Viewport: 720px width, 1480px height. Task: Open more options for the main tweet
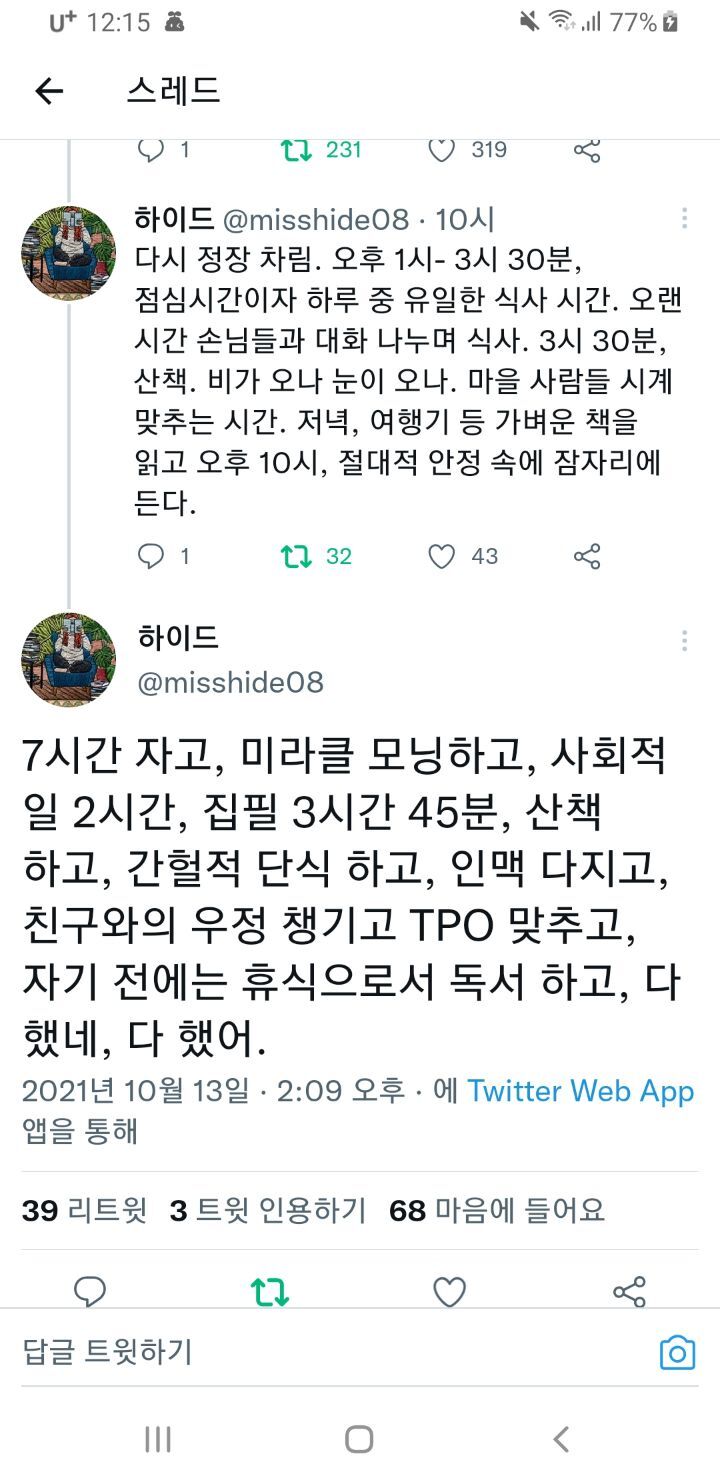(x=684, y=641)
